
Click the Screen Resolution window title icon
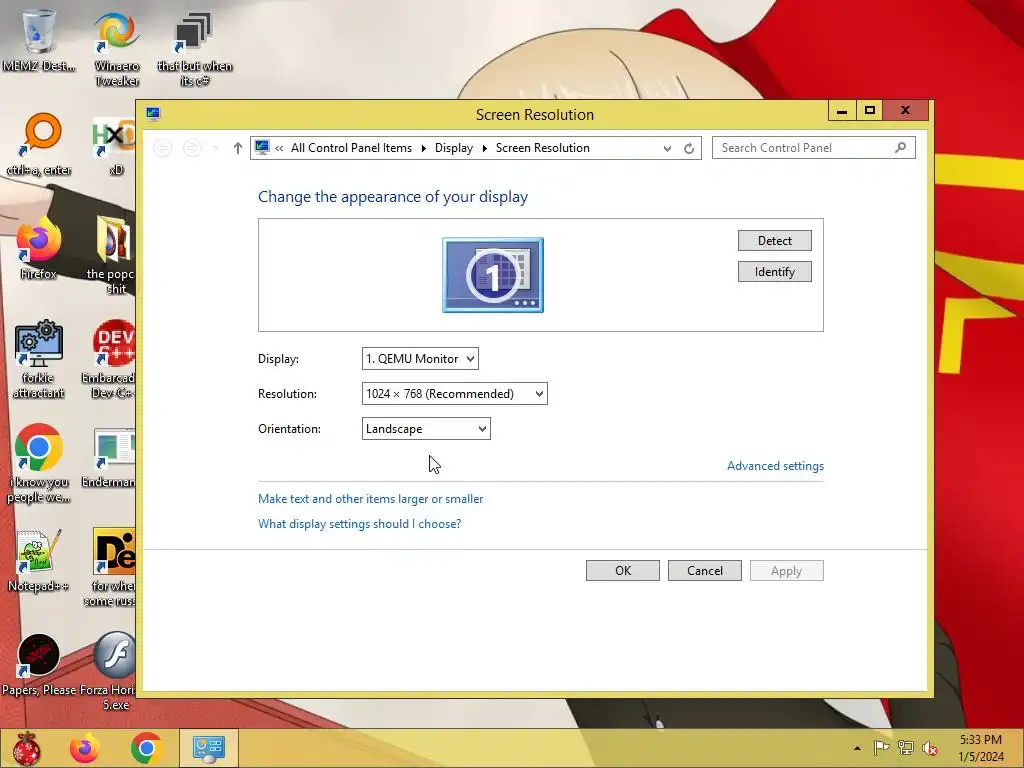coord(153,114)
